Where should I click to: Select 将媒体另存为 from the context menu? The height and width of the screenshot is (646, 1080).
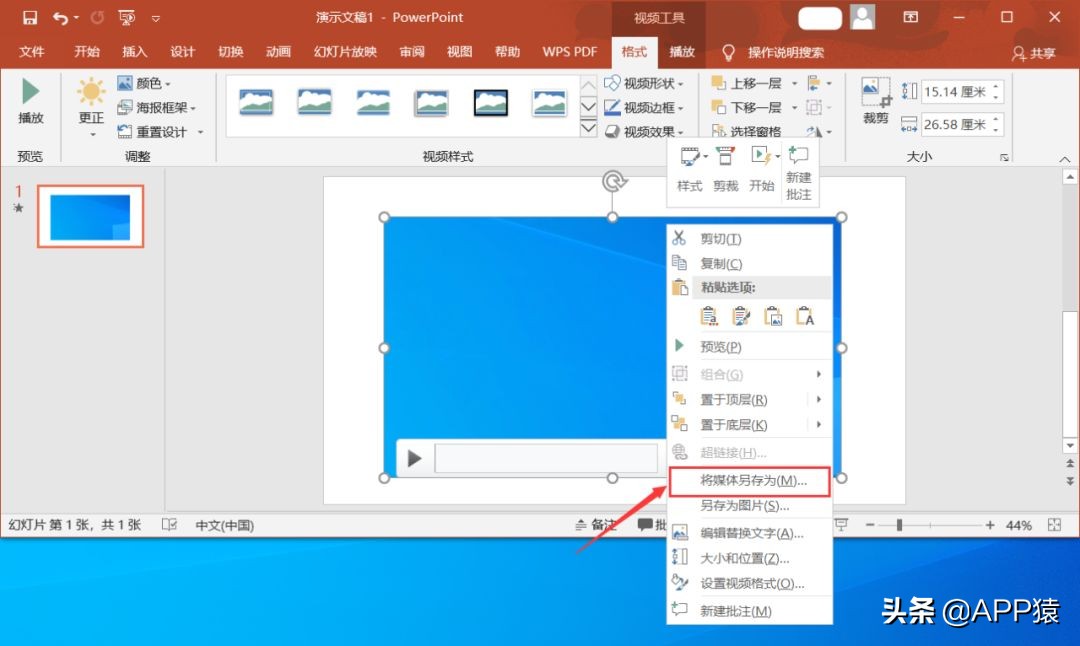click(752, 480)
